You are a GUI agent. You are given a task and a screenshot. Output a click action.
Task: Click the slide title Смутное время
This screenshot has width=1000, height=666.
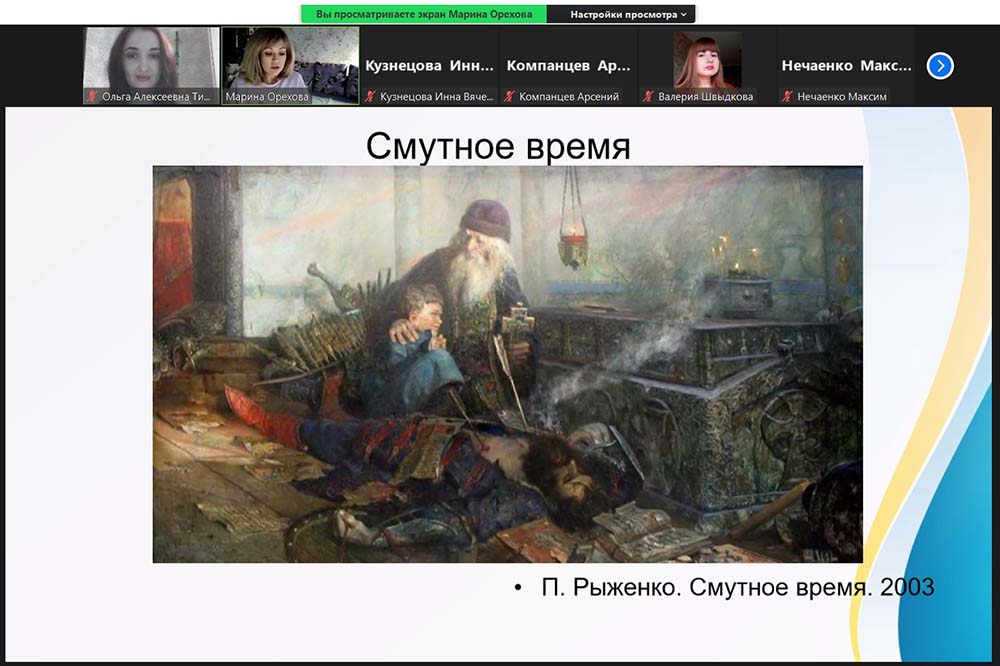pos(498,146)
